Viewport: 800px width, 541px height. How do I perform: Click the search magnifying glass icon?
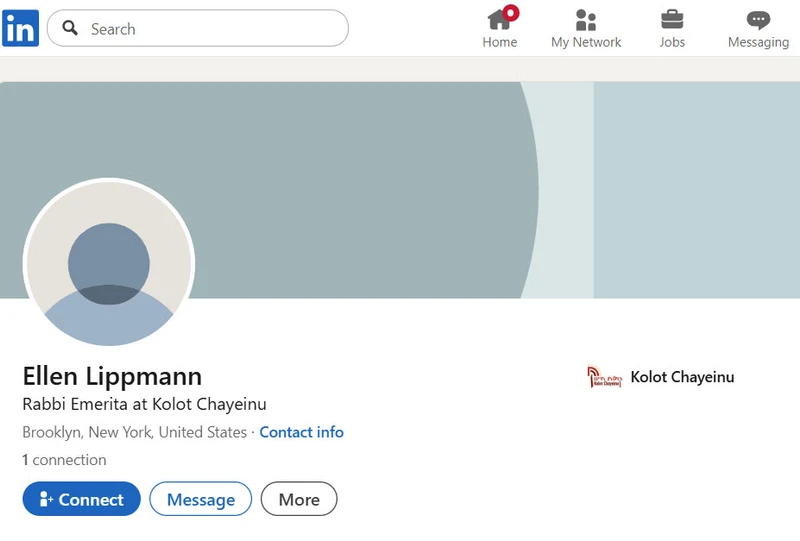tap(70, 28)
